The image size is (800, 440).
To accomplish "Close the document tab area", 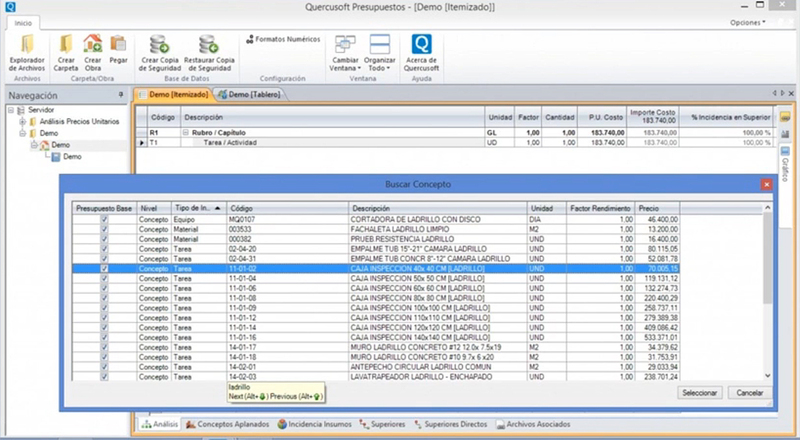I will point(791,93).
